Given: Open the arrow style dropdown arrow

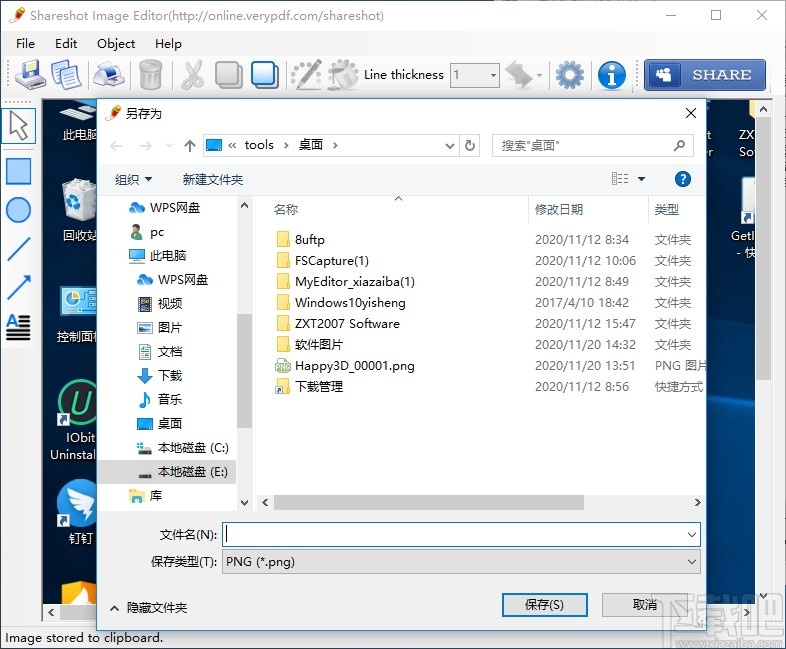Looking at the screenshot, I should tap(539, 75).
